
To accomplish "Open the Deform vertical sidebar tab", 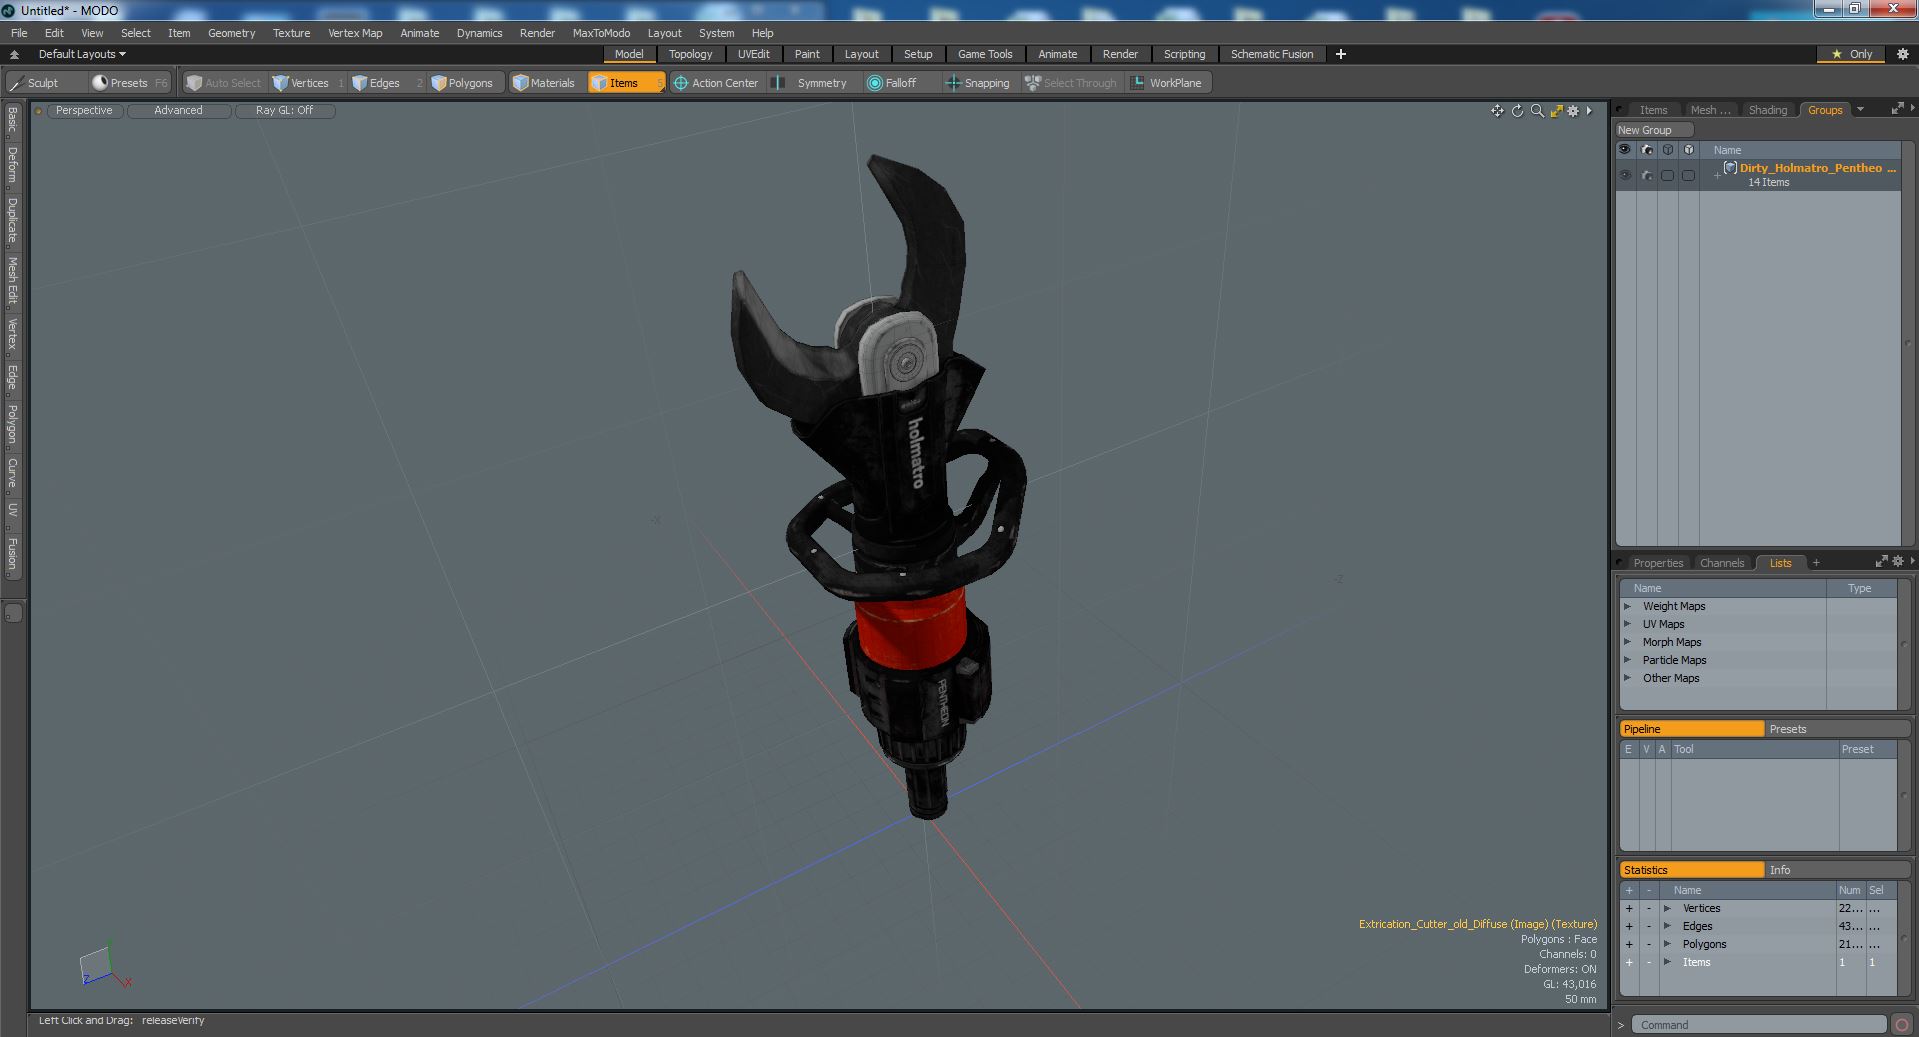I will 12,165.
